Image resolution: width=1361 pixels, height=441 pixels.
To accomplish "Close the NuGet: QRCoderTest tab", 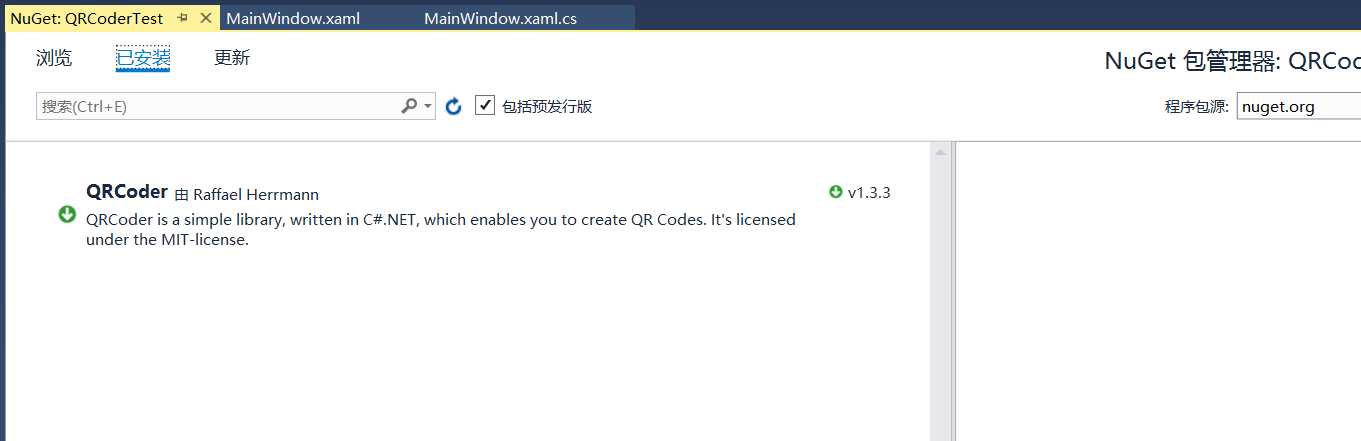I will [x=206, y=18].
